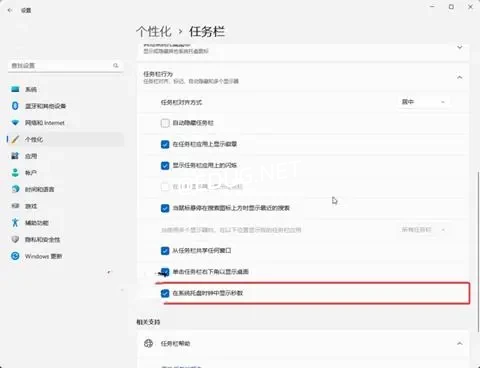The width and height of the screenshot is (480, 368).
Task: Toggle the recent searches on hover checkbox
Action: (165, 208)
